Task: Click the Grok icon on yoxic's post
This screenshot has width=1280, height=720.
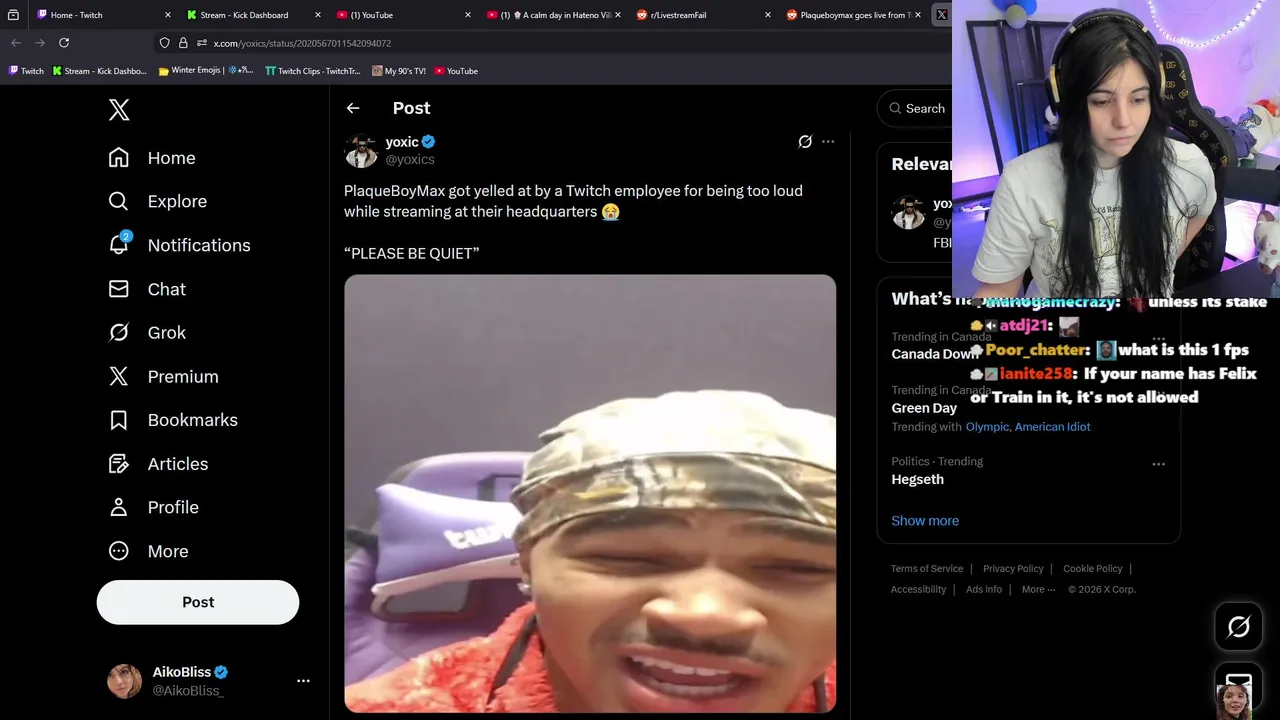Action: pos(805,142)
